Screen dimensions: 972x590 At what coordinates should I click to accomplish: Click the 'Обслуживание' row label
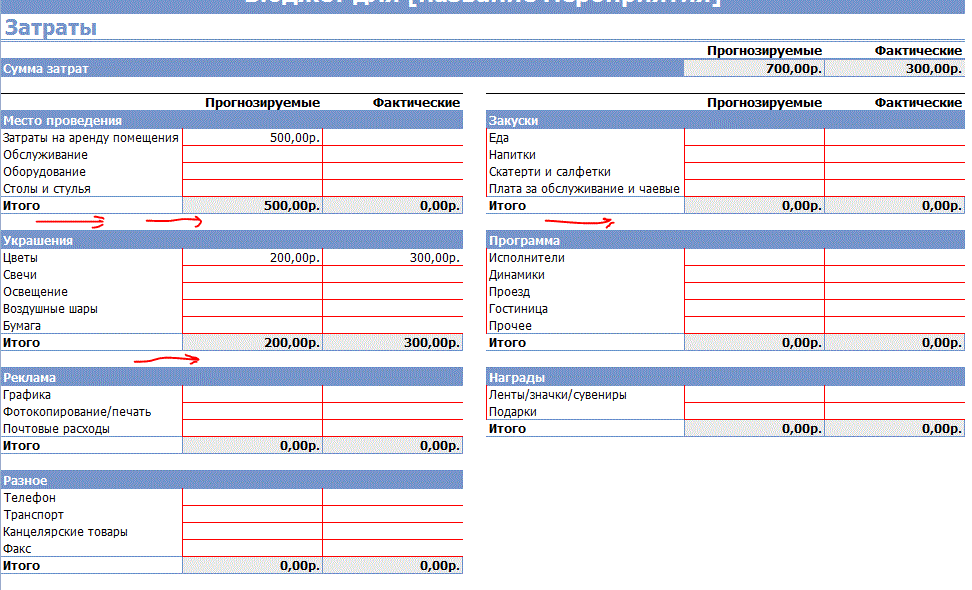point(45,155)
